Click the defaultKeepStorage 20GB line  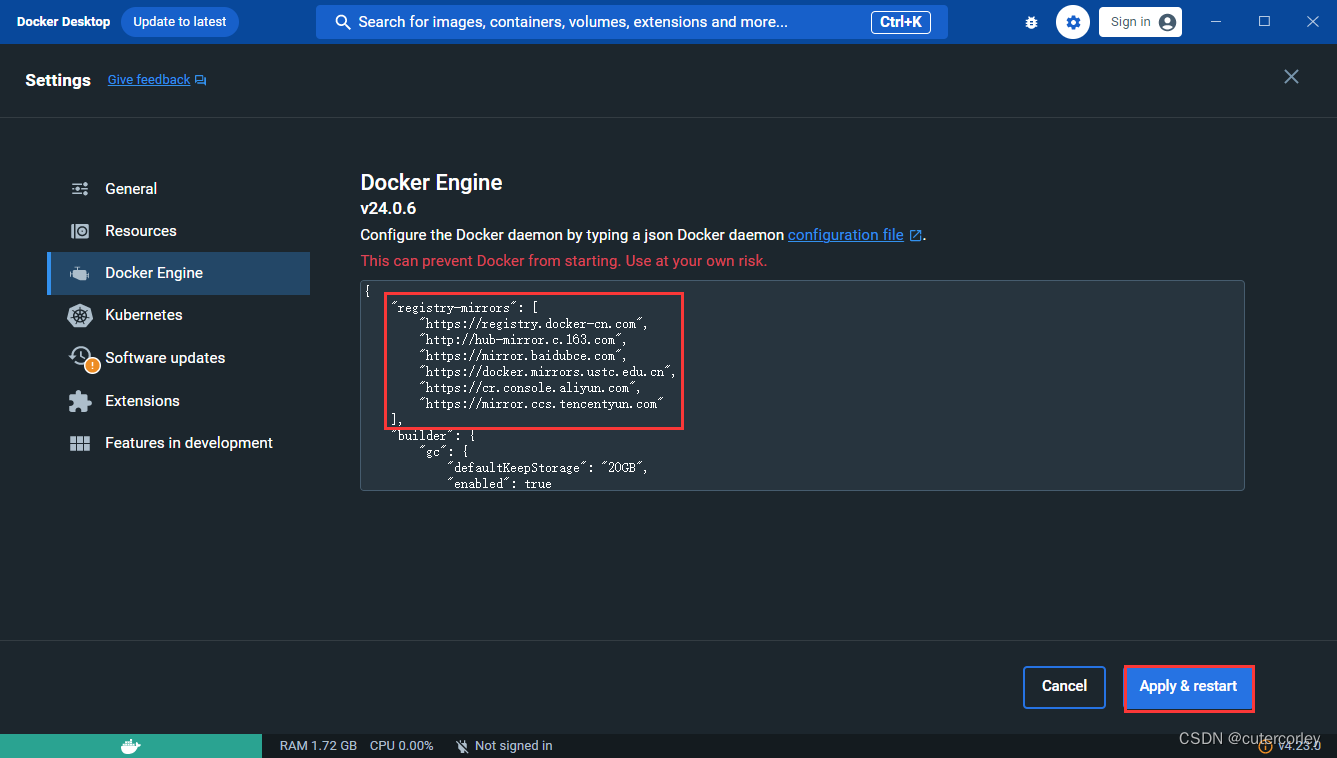coord(546,468)
